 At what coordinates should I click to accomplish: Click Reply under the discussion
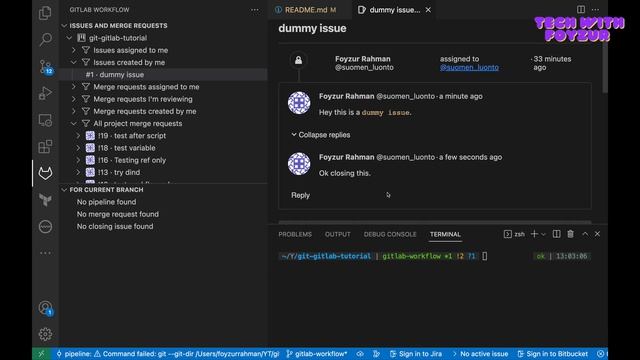(x=300, y=195)
